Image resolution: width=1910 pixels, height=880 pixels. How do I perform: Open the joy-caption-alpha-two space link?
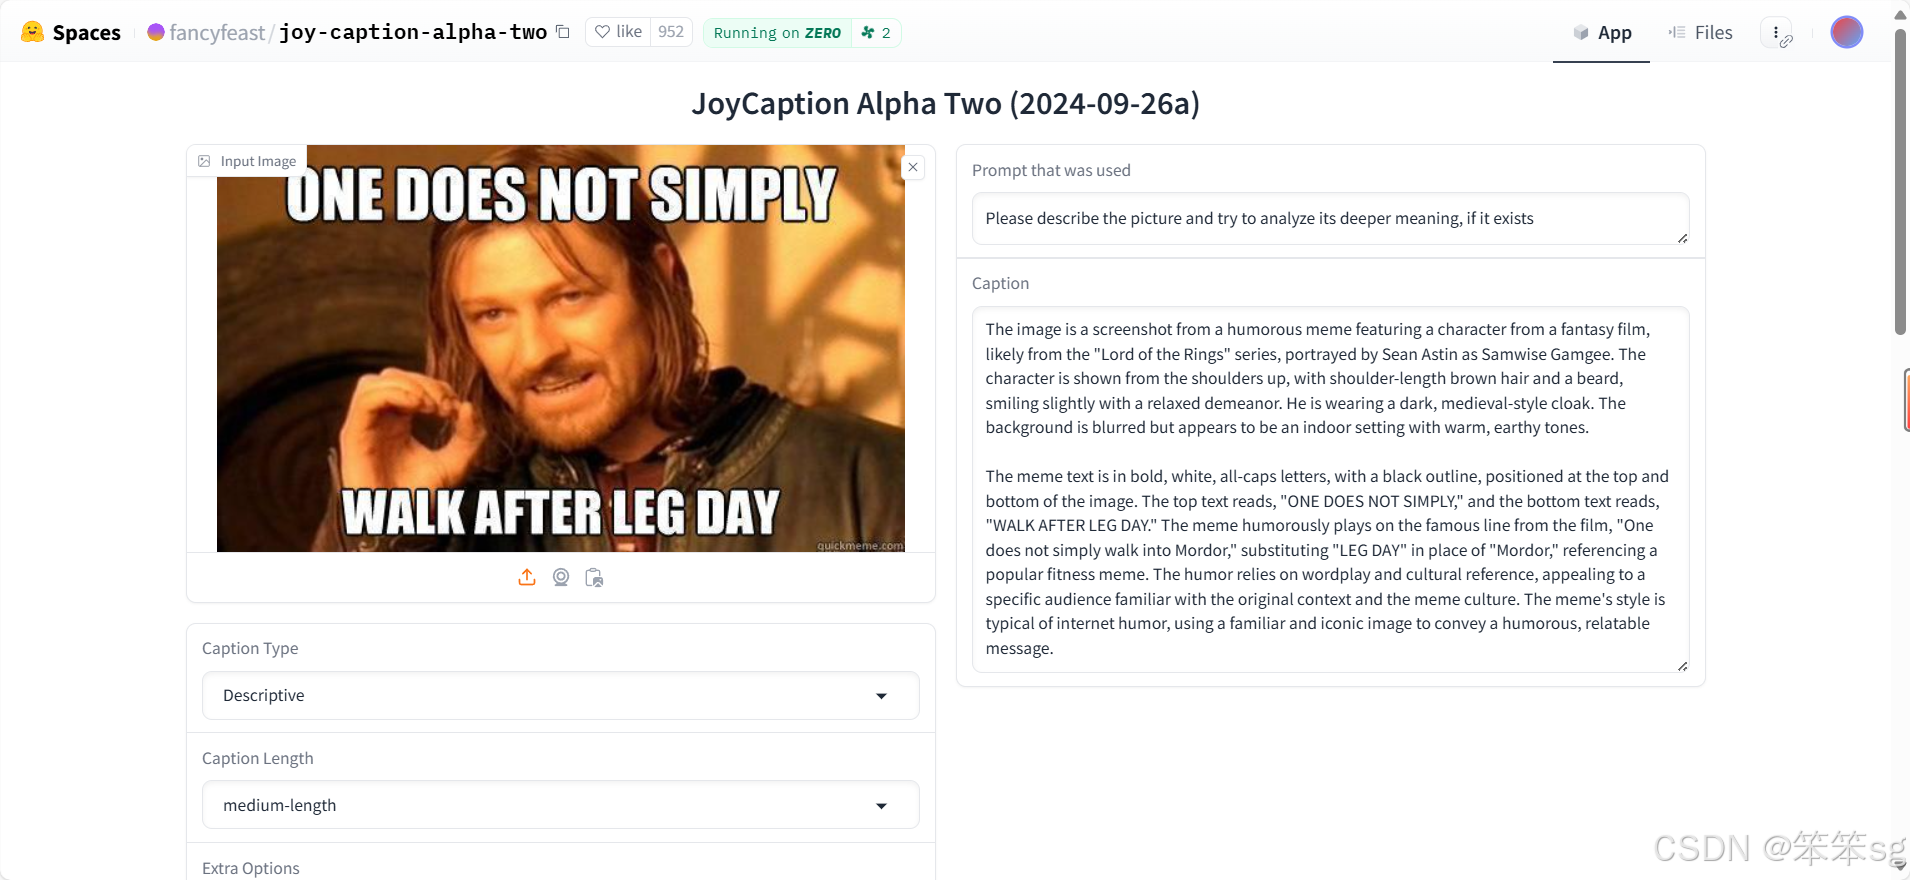pos(413,32)
